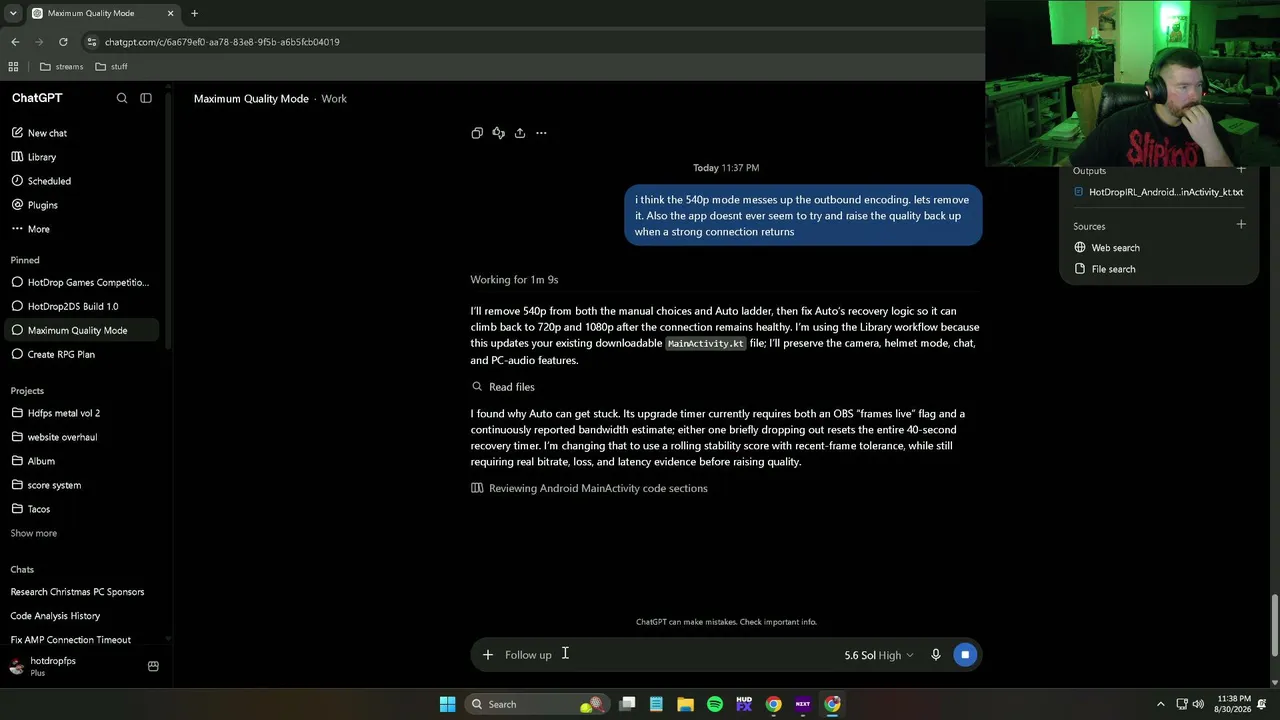Open Spotify from the taskbar
This screenshot has width=1280, height=720.
[x=715, y=704]
